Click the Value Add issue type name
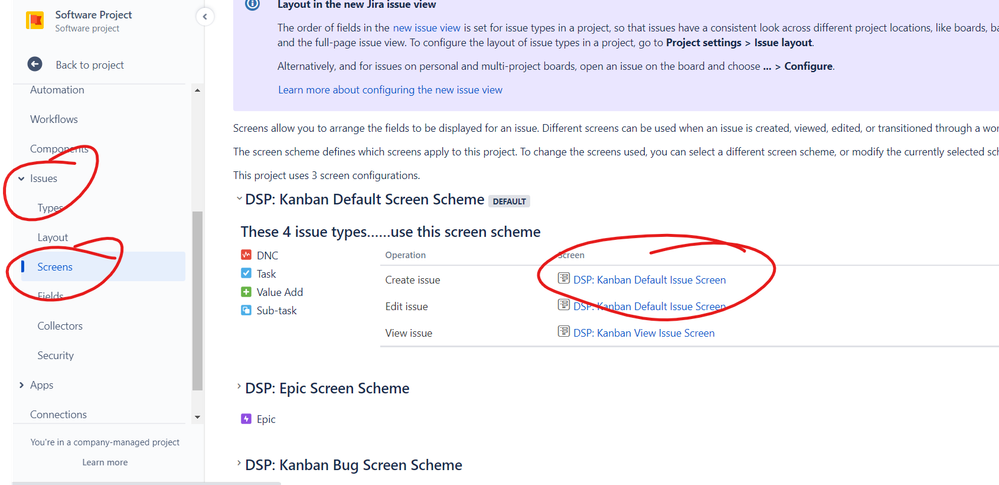This screenshot has width=999, height=485. click(280, 292)
